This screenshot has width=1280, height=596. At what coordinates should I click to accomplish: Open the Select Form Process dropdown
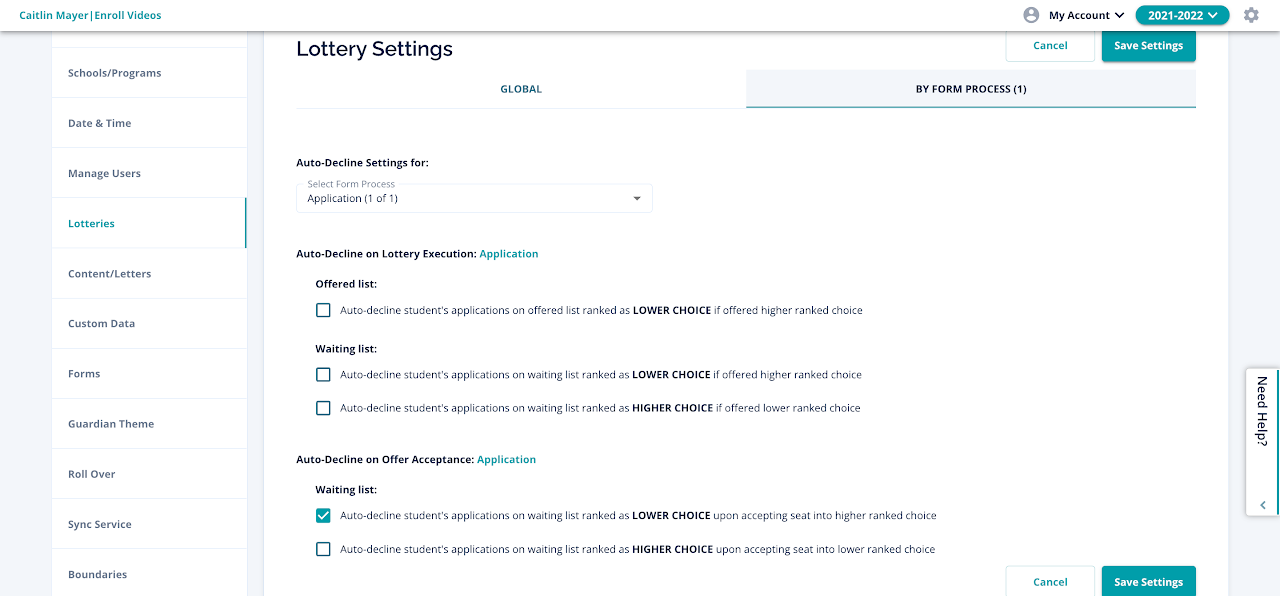474,198
